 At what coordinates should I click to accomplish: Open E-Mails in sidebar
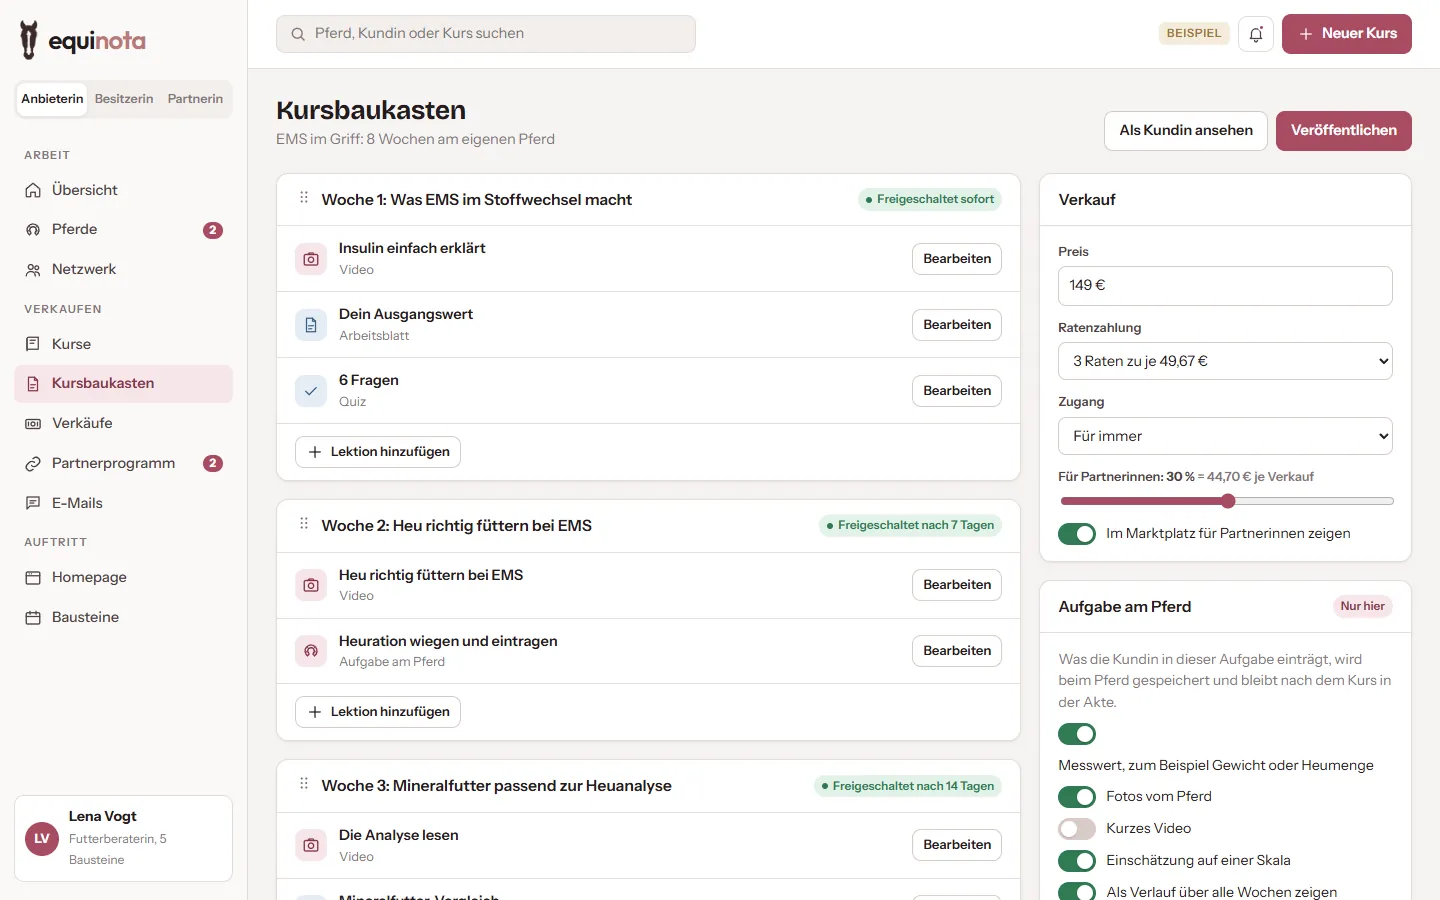pos(124,503)
